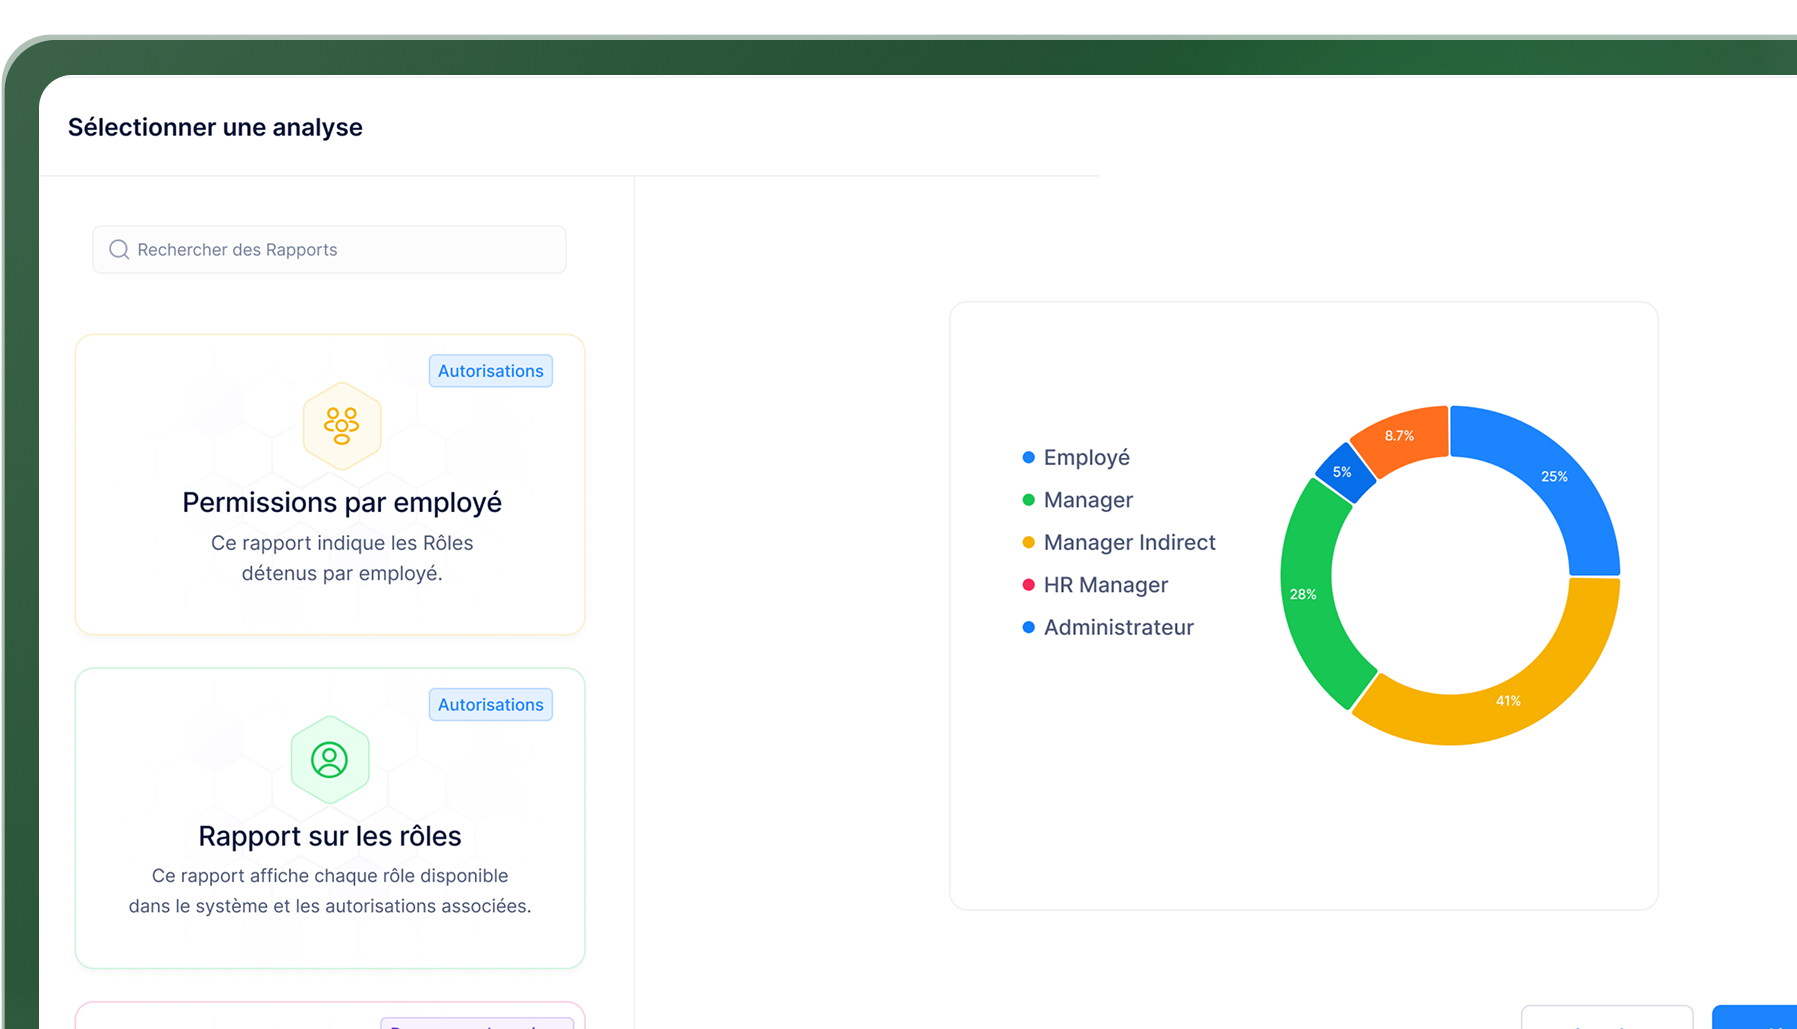Open the Permissions par employé report title
This screenshot has height=1029, width=1797.
pos(341,502)
